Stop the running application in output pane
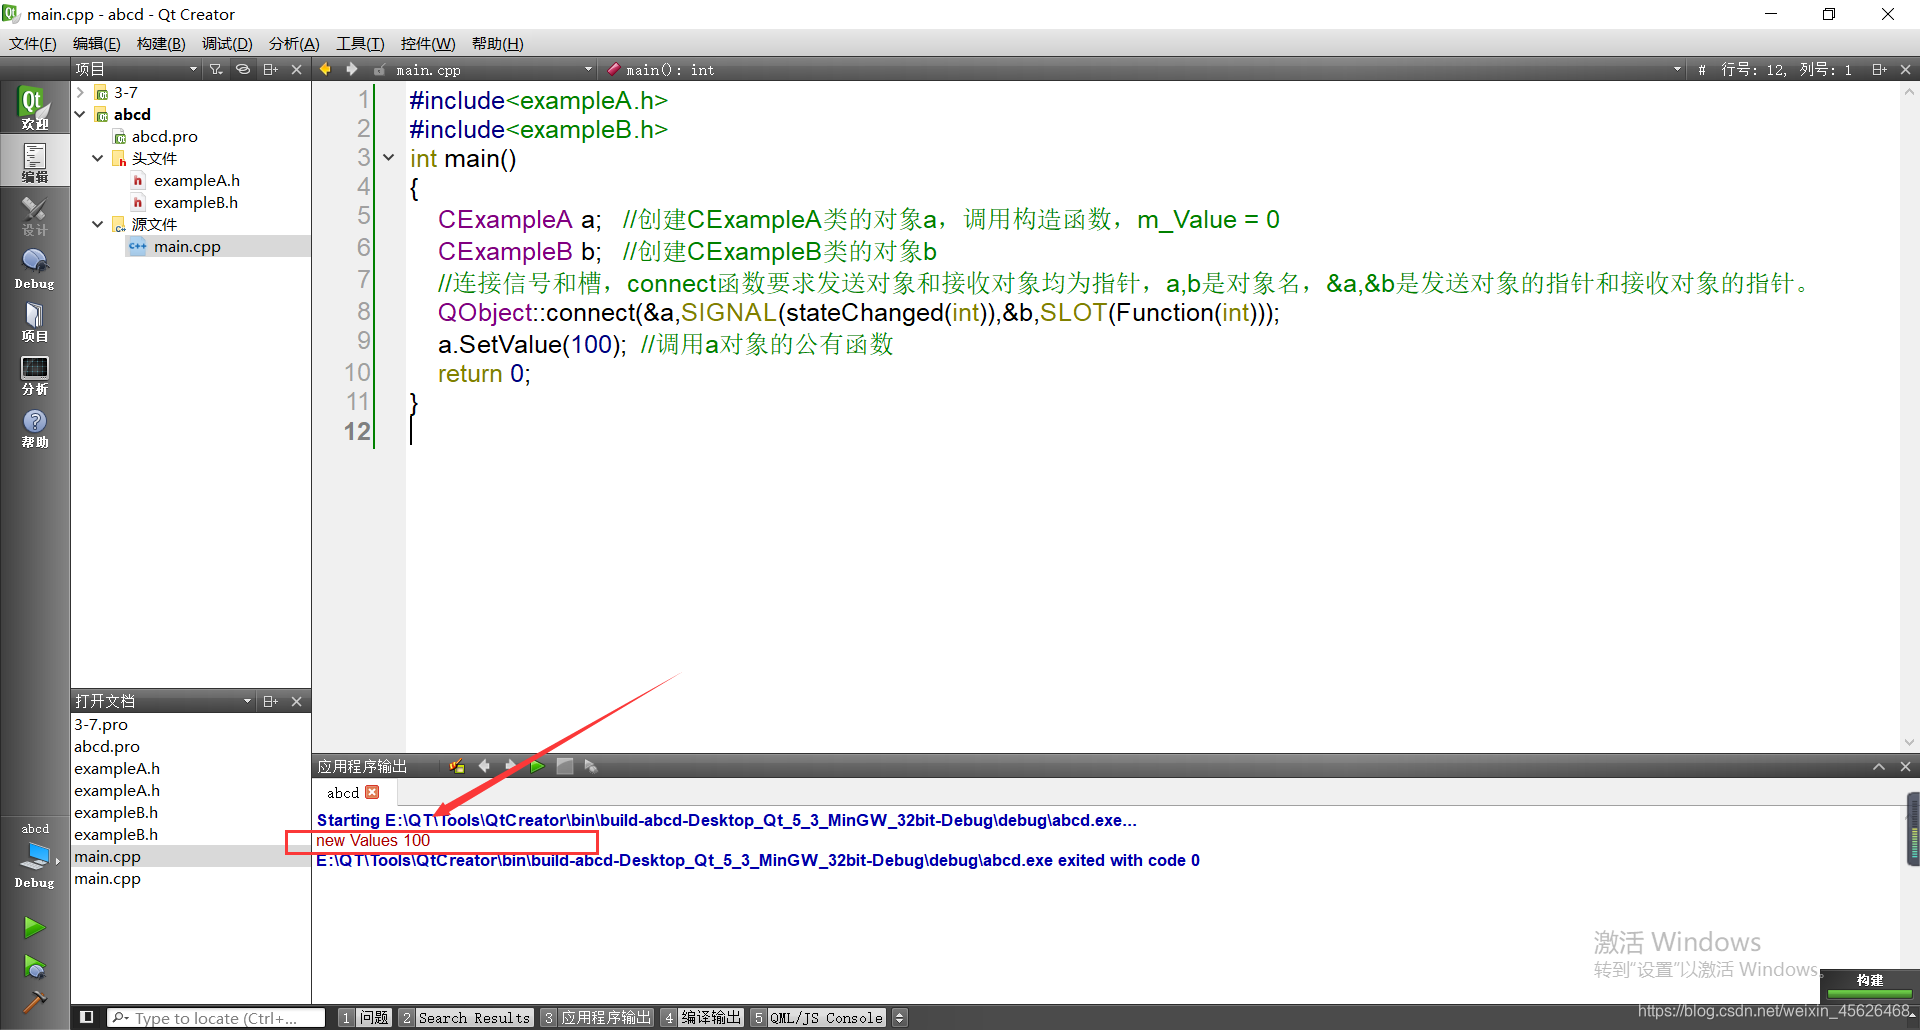The width and height of the screenshot is (1920, 1030). pos(564,766)
